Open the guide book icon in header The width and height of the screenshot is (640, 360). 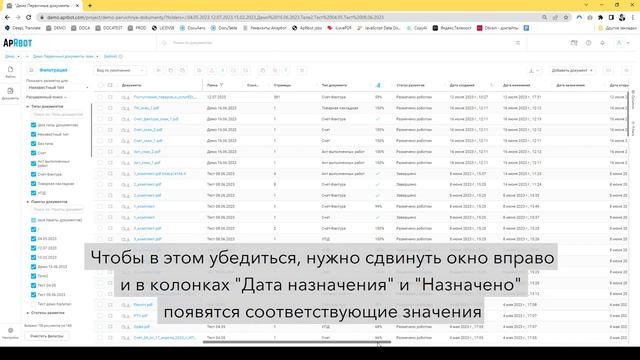click(x=574, y=42)
